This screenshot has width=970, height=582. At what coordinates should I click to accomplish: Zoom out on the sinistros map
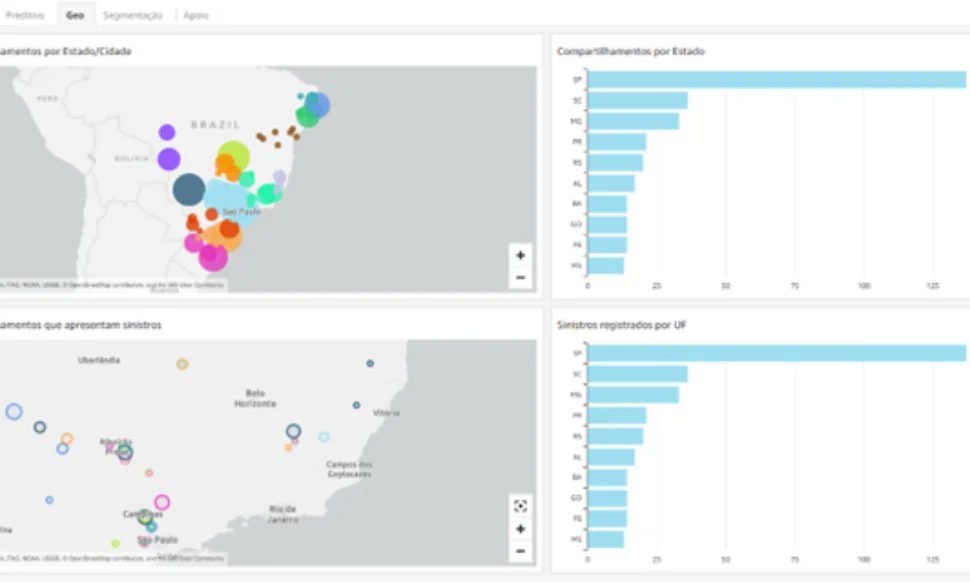point(520,550)
